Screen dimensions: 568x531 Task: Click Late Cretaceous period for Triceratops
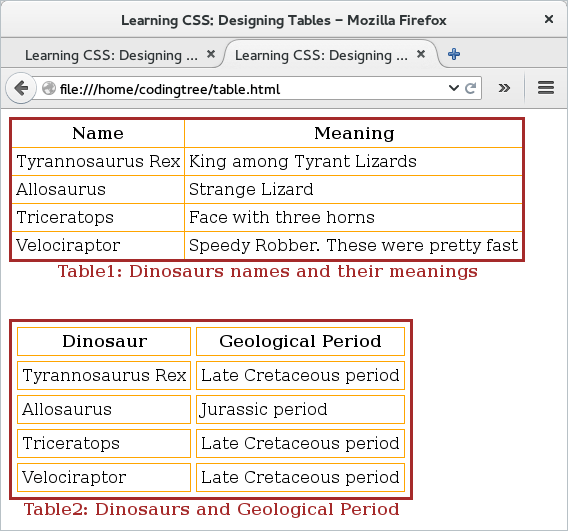point(300,444)
